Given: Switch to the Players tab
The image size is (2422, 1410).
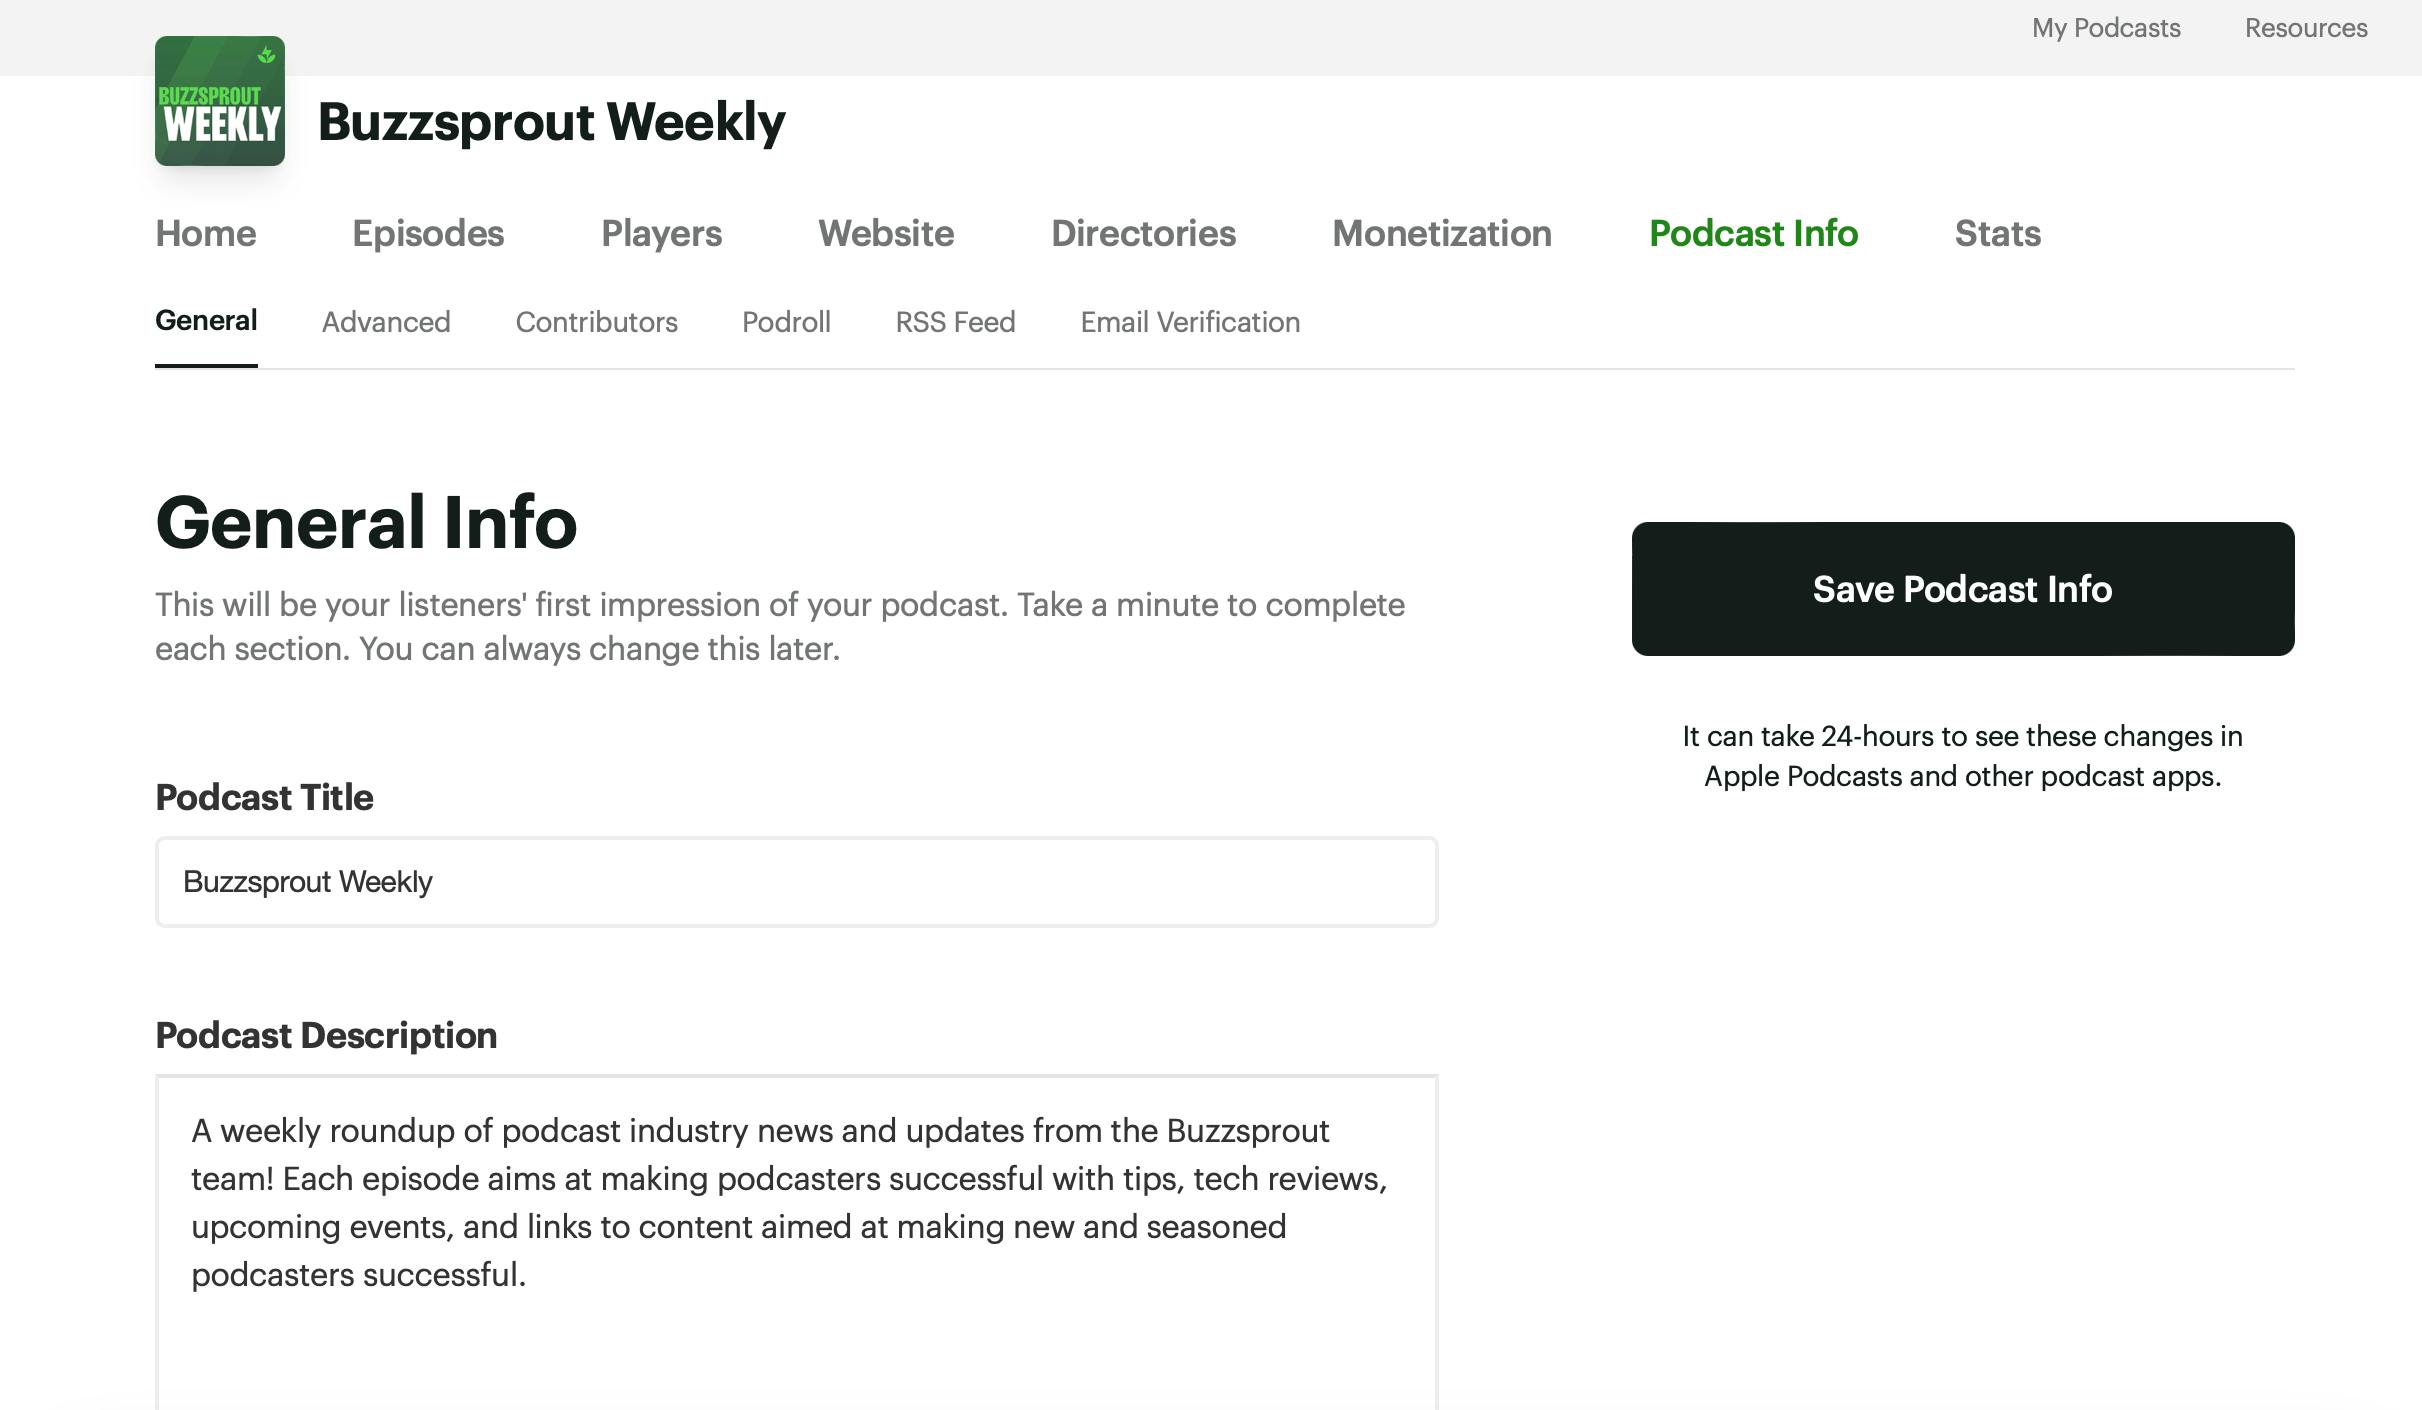Looking at the screenshot, I should [x=662, y=233].
